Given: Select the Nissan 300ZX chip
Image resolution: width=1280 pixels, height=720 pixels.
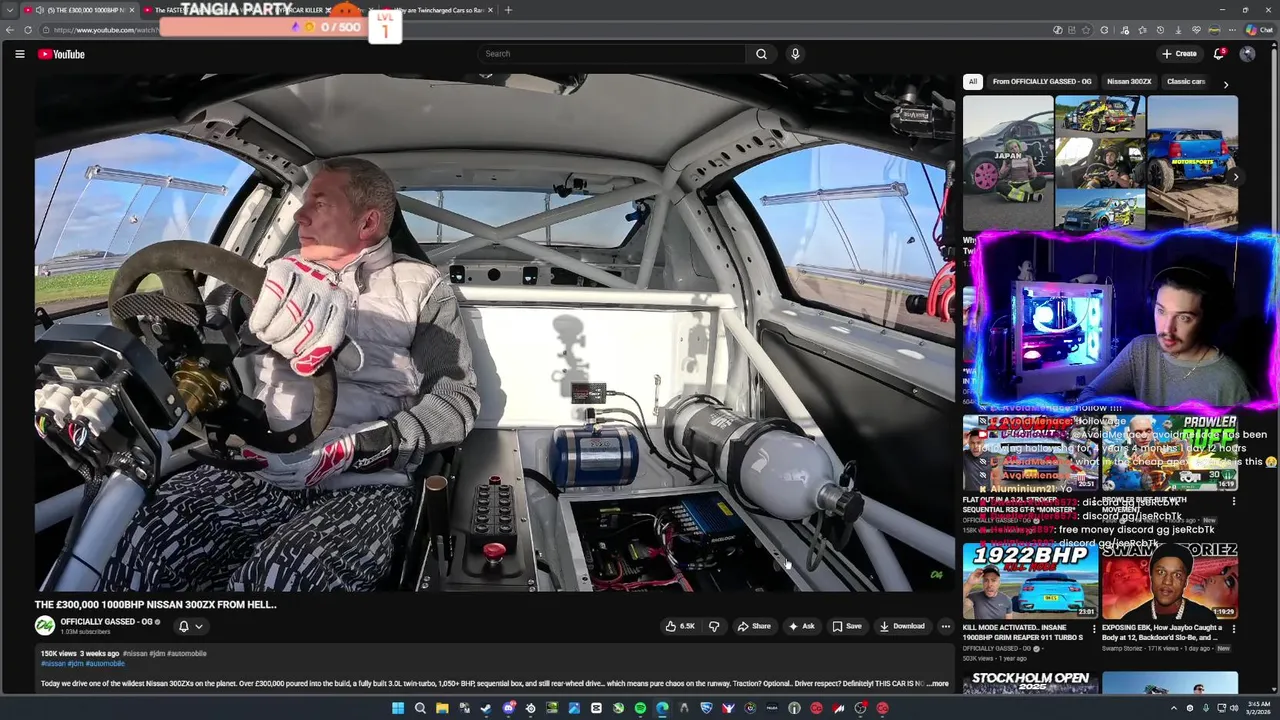Looking at the screenshot, I should [1129, 81].
